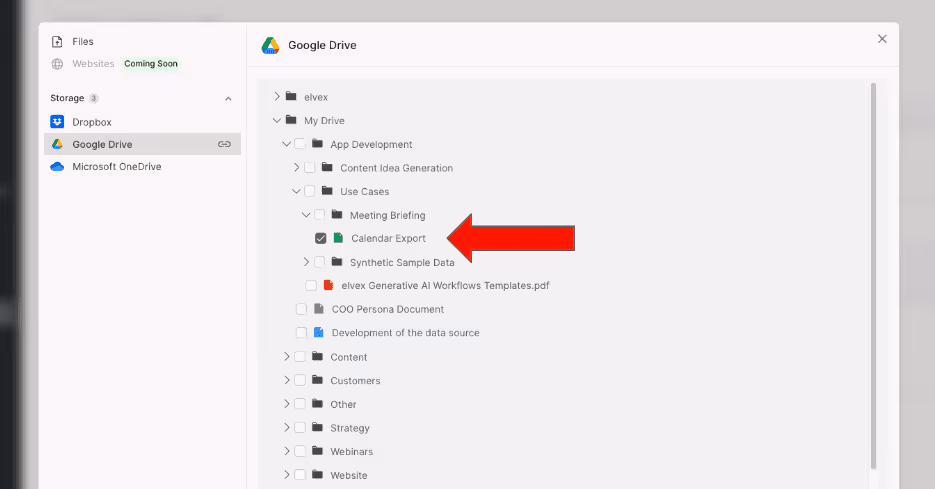Click the My Drive folder icon

click(x=291, y=120)
